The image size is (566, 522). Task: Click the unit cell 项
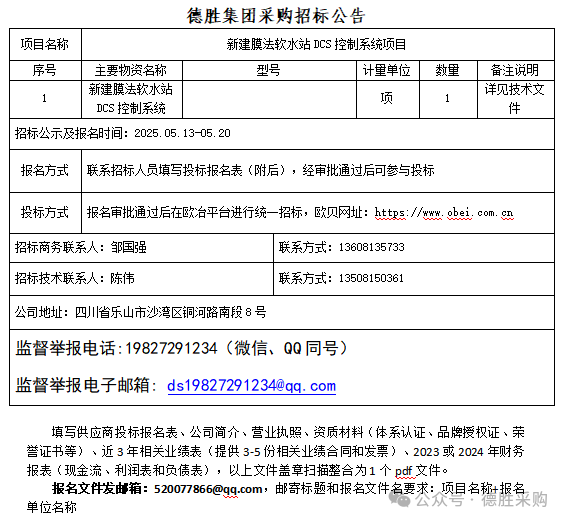pos(388,99)
